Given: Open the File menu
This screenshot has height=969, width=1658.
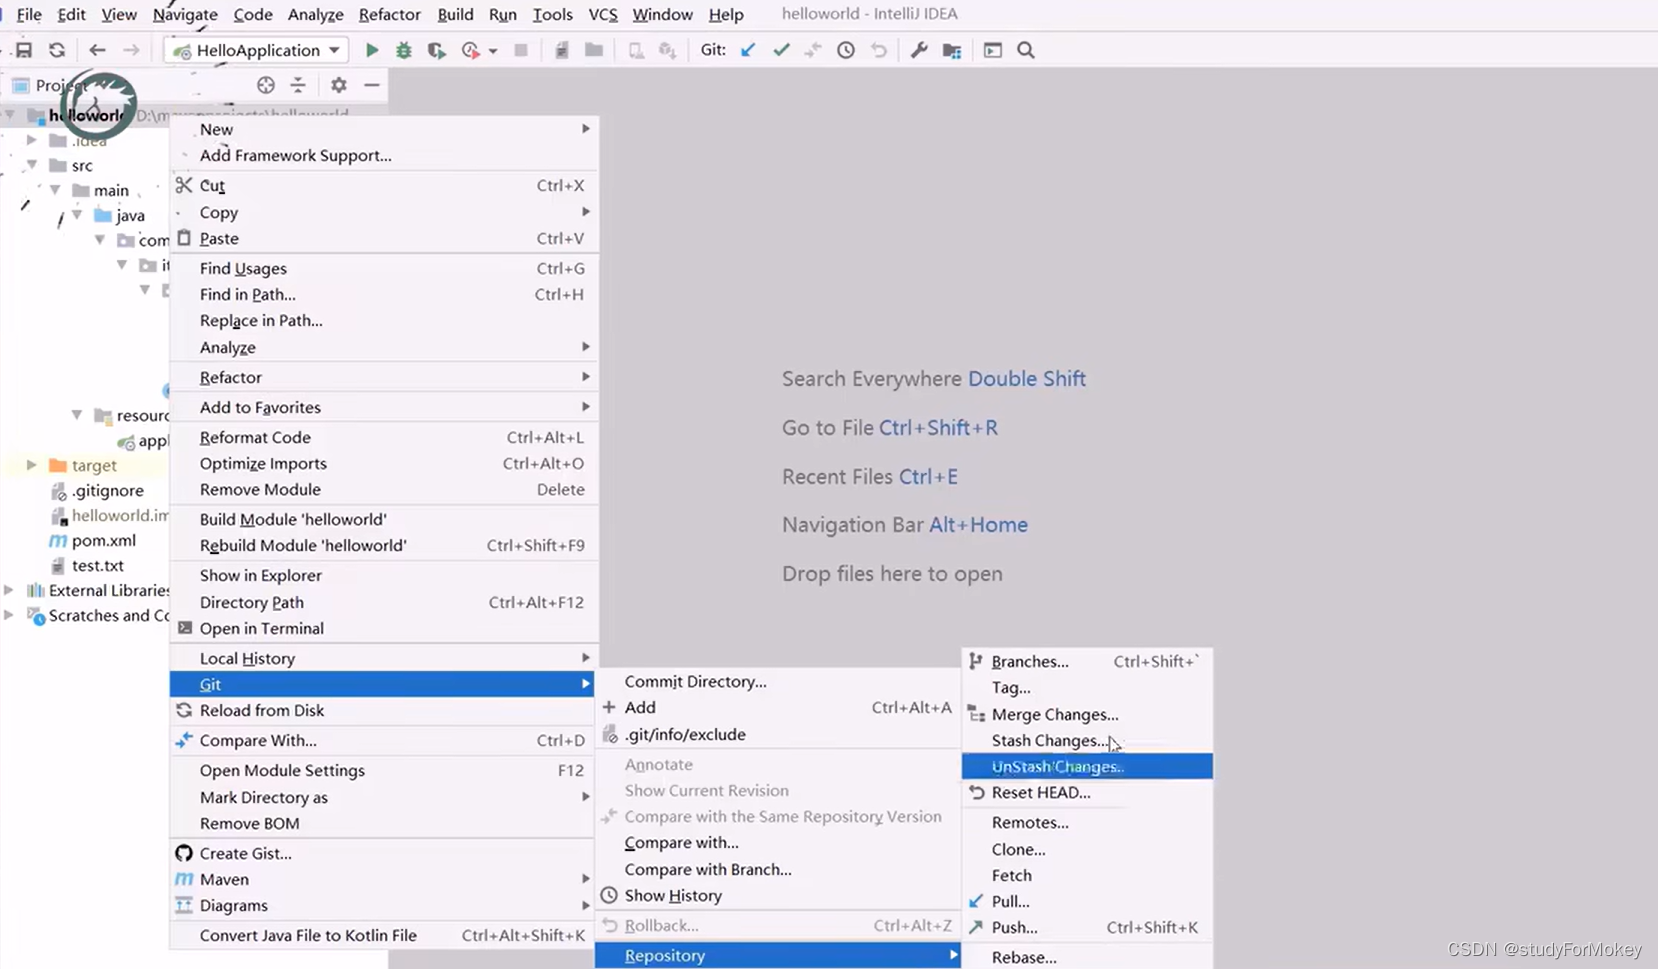Looking at the screenshot, I should [29, 14].
